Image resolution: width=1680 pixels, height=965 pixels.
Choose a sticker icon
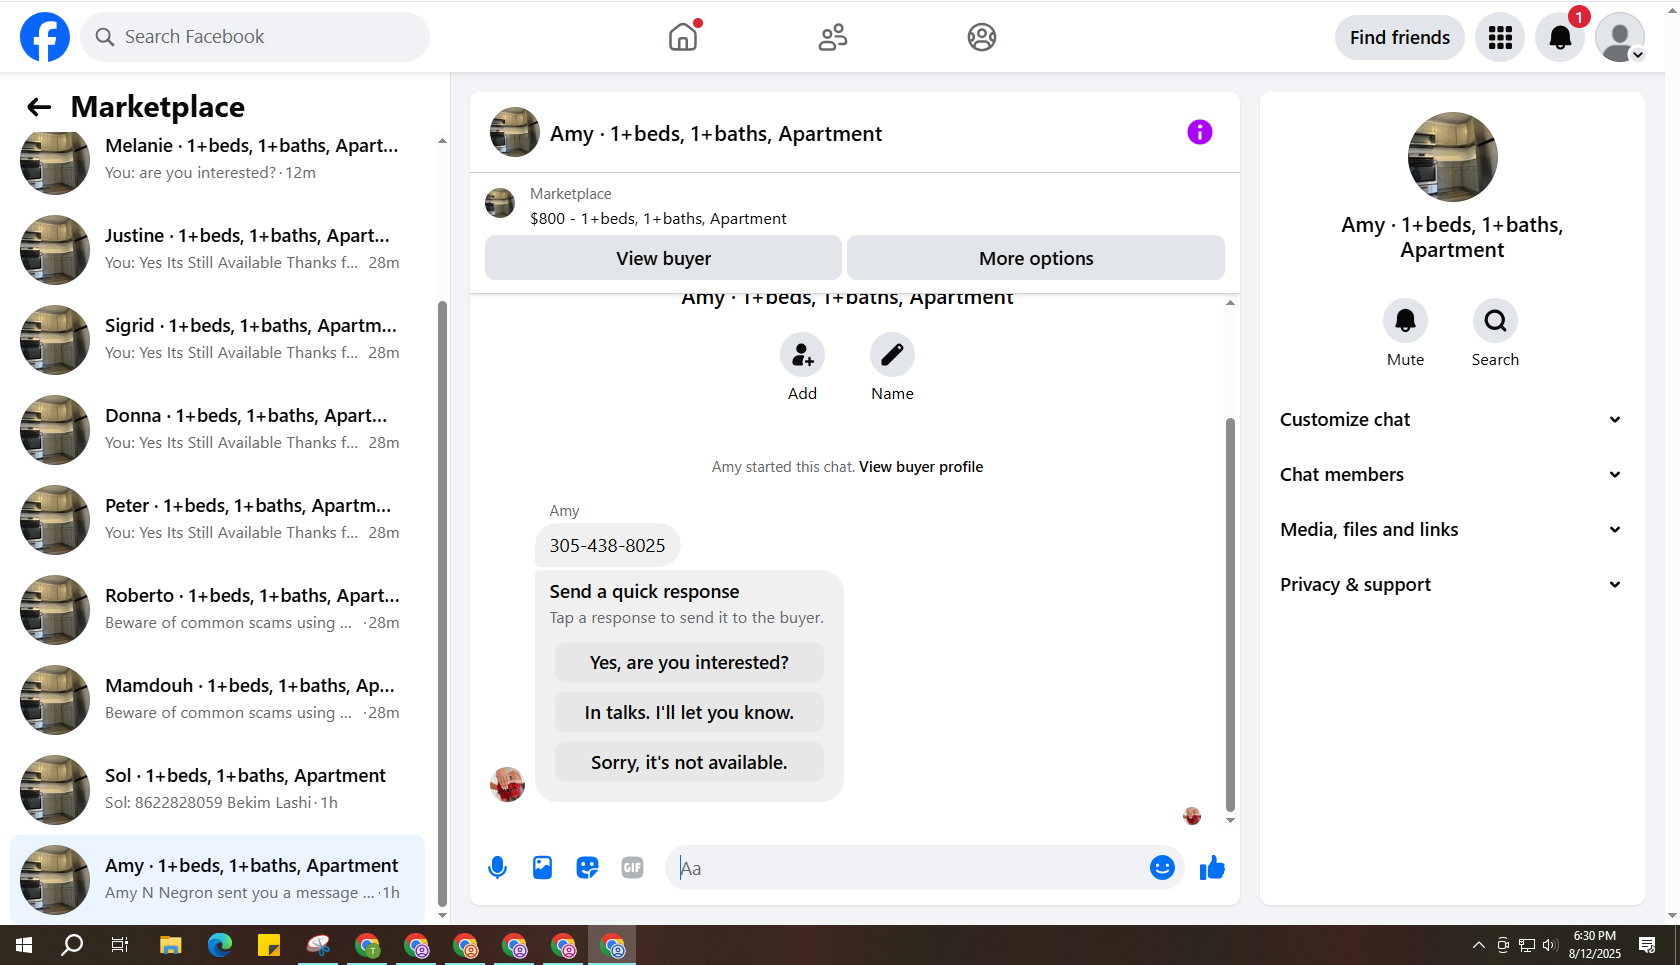[x=587, y=868]
